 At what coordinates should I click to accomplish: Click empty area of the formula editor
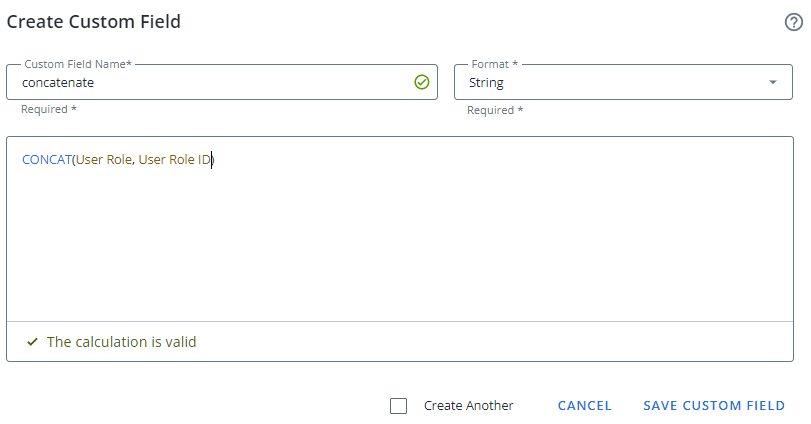click(x=400, y=250)
